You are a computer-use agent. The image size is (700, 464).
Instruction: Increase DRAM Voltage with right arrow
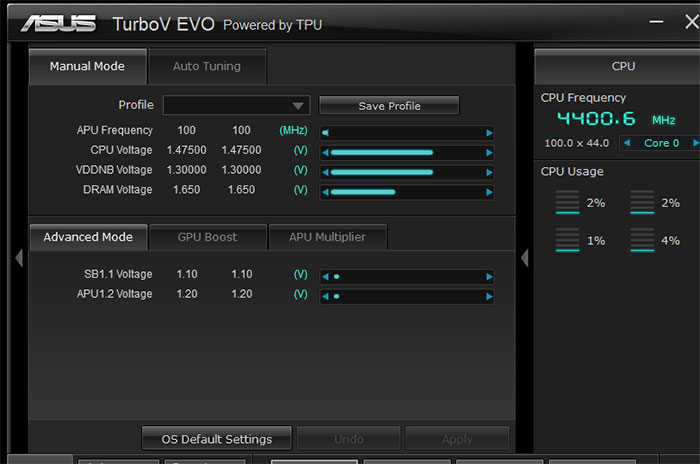click(x=489, y=192)
